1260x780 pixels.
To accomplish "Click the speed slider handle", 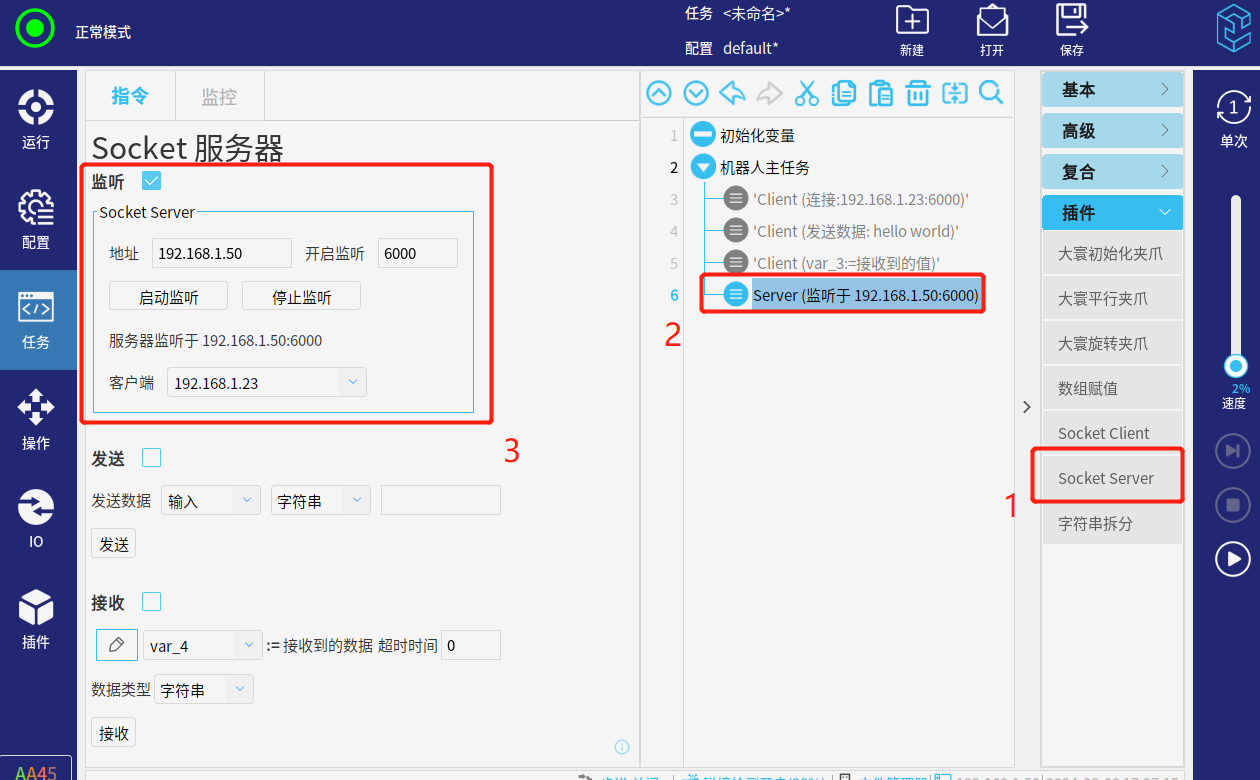I will tap(1236, 366).
